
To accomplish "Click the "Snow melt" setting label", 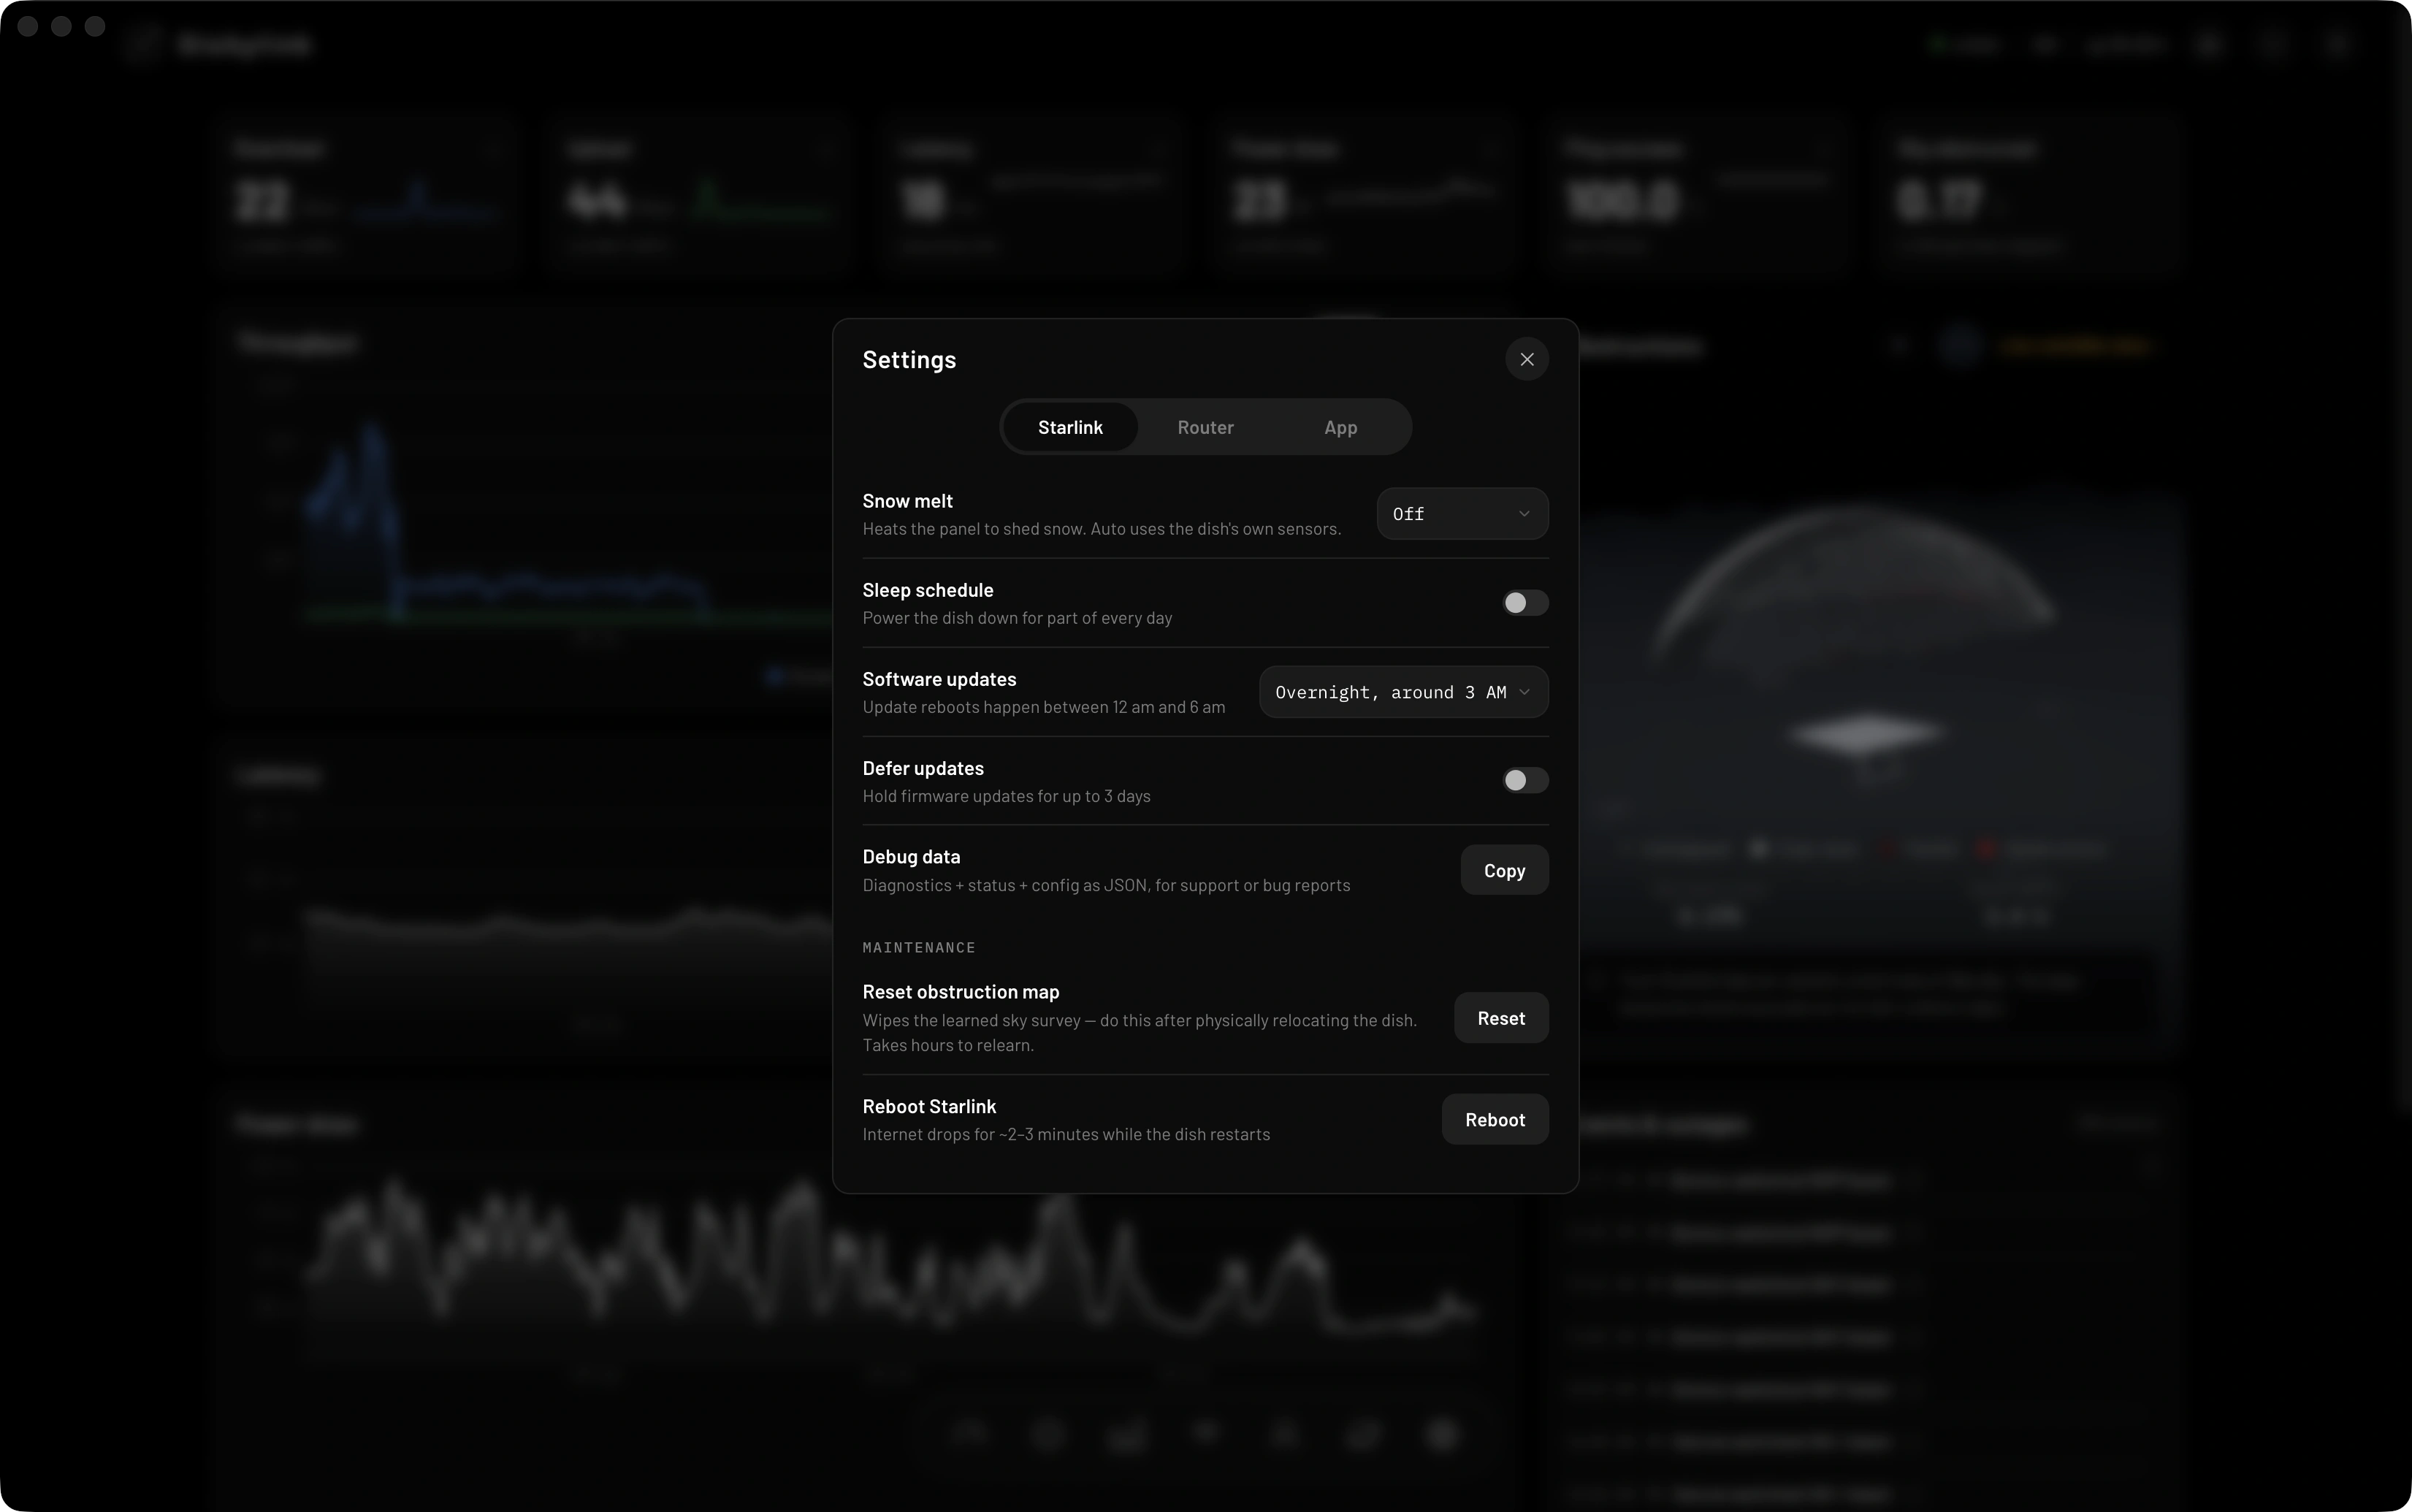I will pos(907,501).
